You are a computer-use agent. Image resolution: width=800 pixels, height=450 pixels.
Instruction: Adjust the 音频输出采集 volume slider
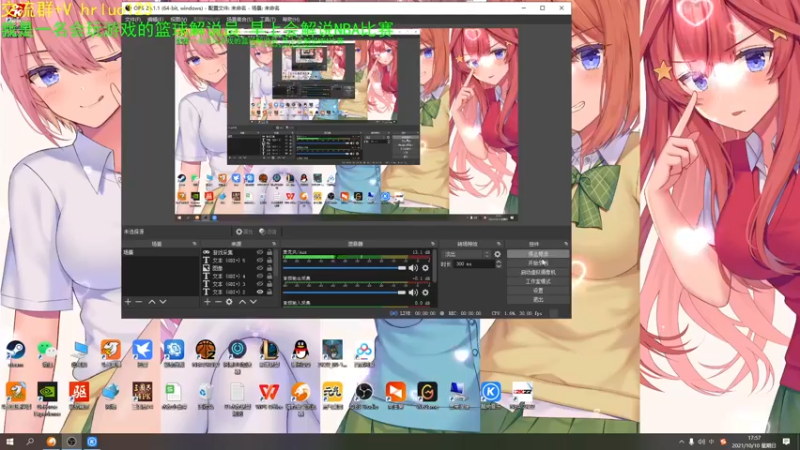coord(344,292)
